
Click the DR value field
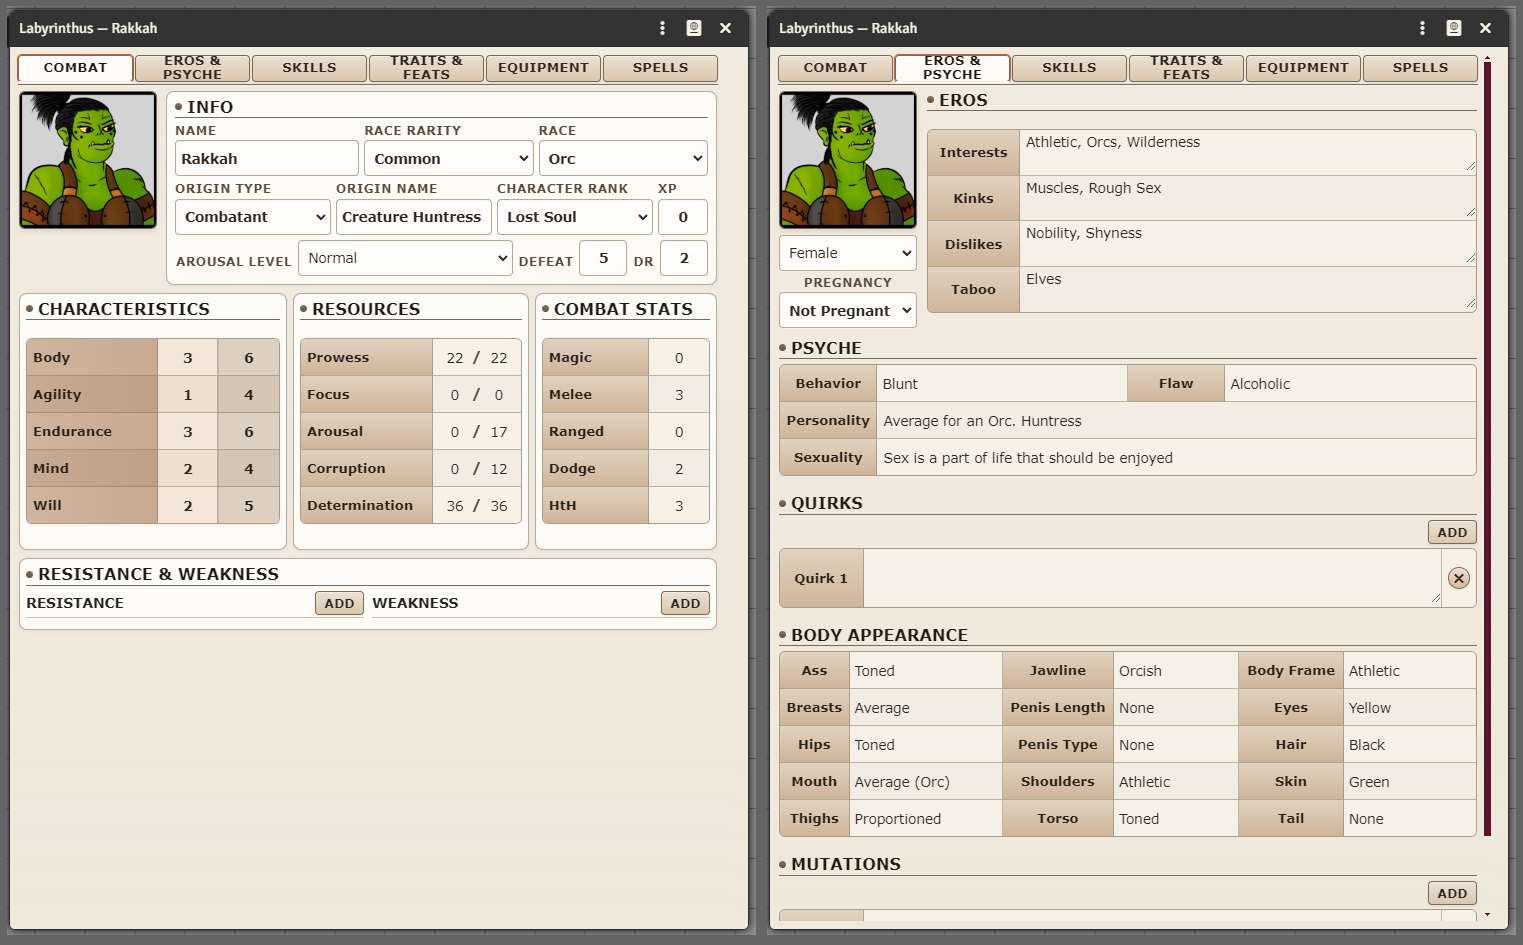tap(684, 258)
